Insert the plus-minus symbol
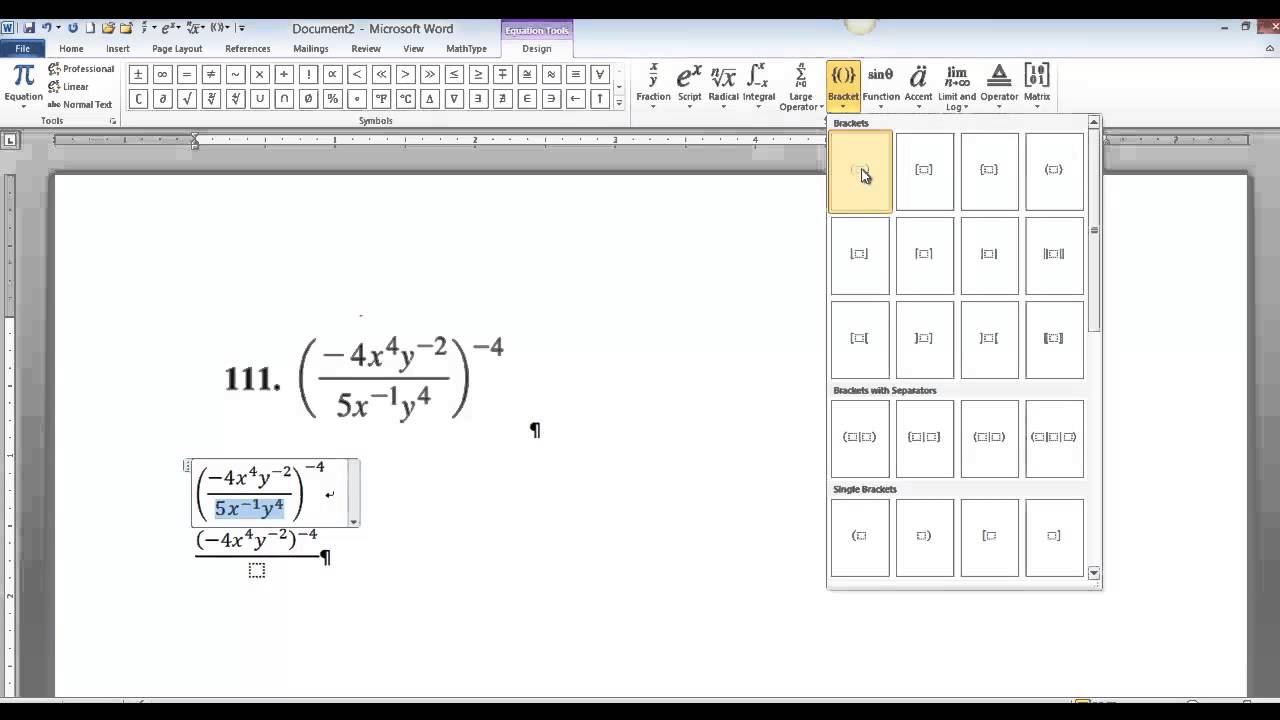 (137, 74)
